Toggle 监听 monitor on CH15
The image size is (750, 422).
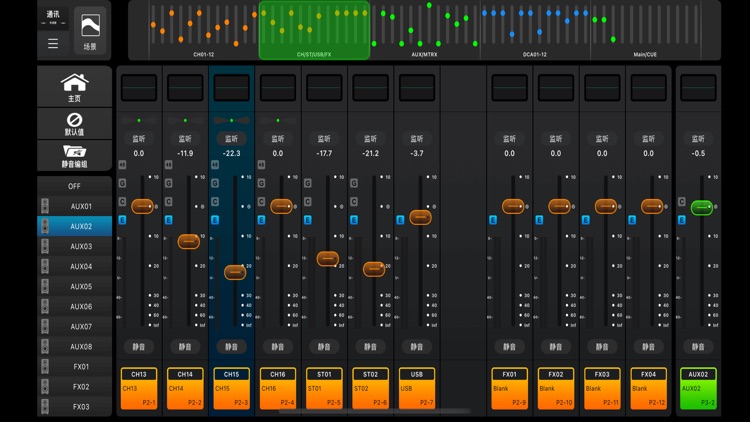pyautogui.click(x=232, y=139)
